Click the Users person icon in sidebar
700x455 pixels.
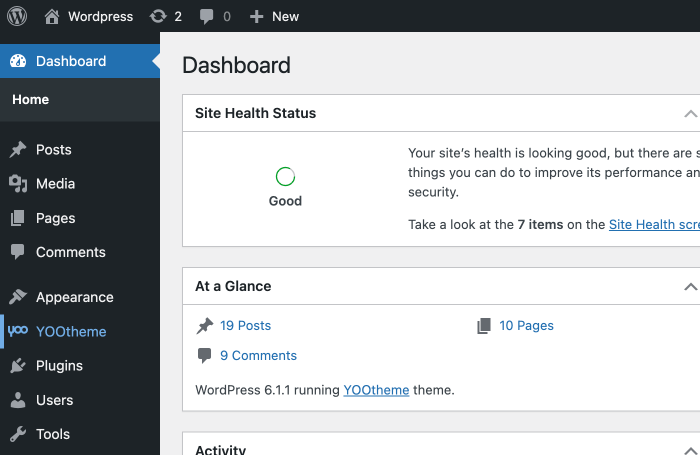pyautogui.click(x=18, y=400)
